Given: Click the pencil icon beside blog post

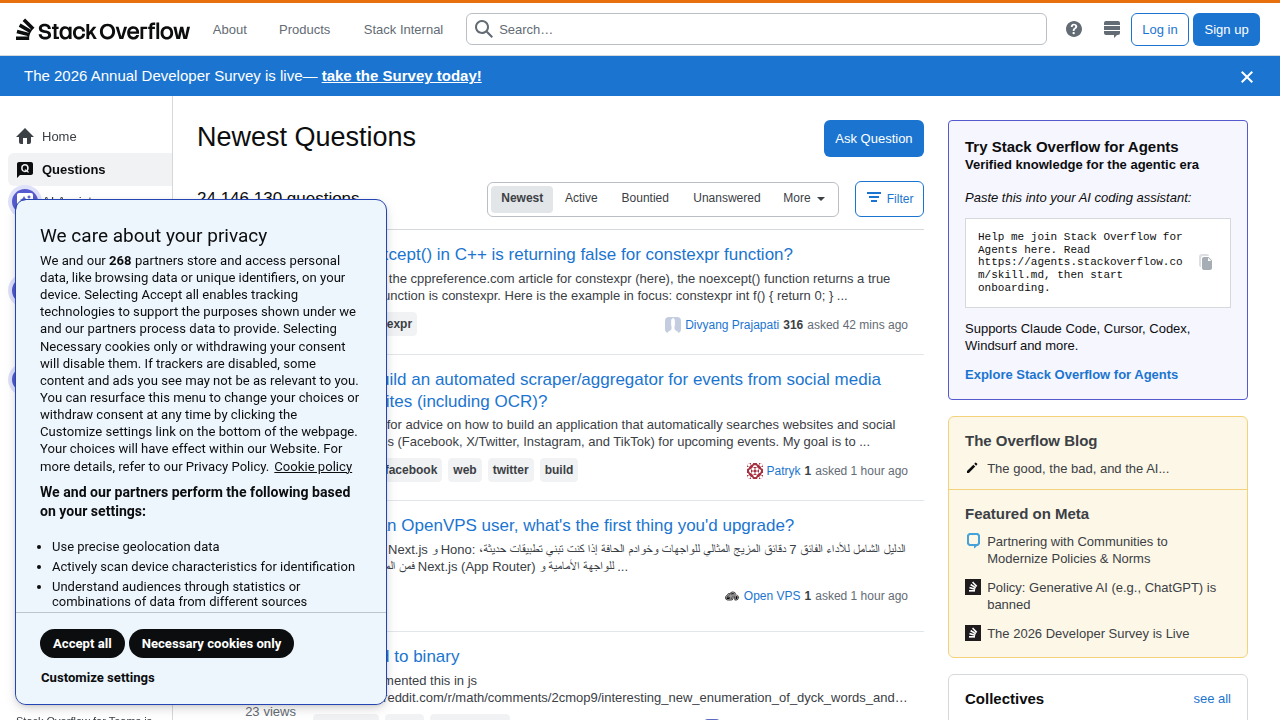Looking at the screenshot, I should 973,468.
